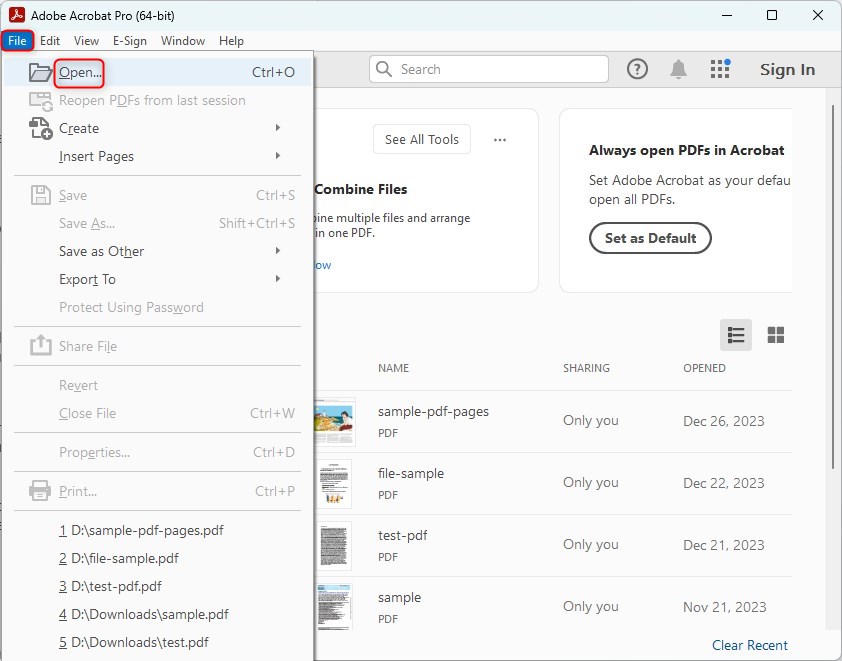Open the Edit menu
This screenshot has width=842, height=661.
(50, 41)
